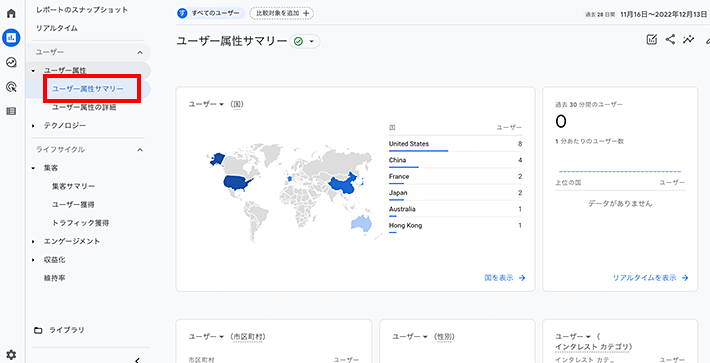
Task: Open the Advertising target icon
Action: point(11,86)
